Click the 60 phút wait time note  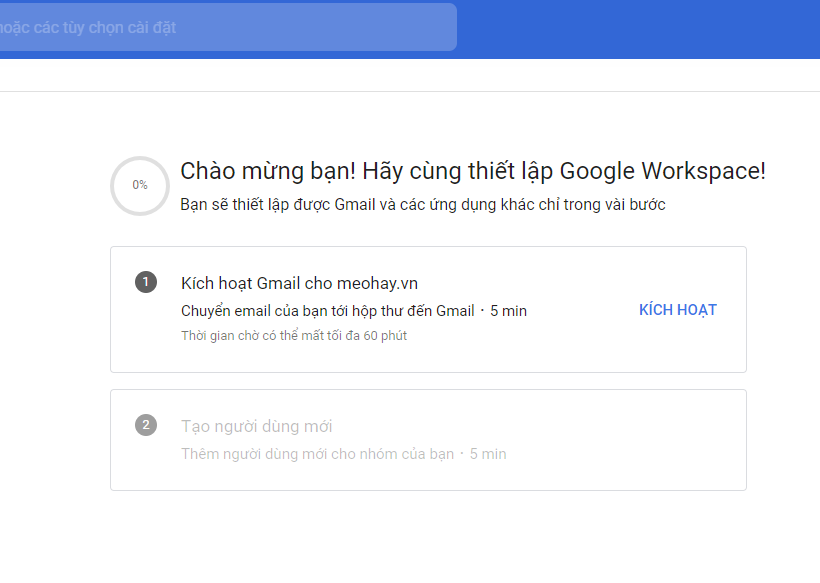pos(294,336)
